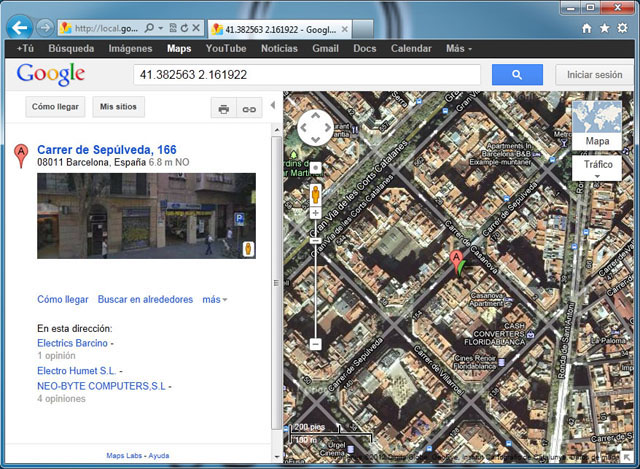The image size is (640, 469).
Task: Open browser Tools gear icon
Action: click(x=622, y=28)
